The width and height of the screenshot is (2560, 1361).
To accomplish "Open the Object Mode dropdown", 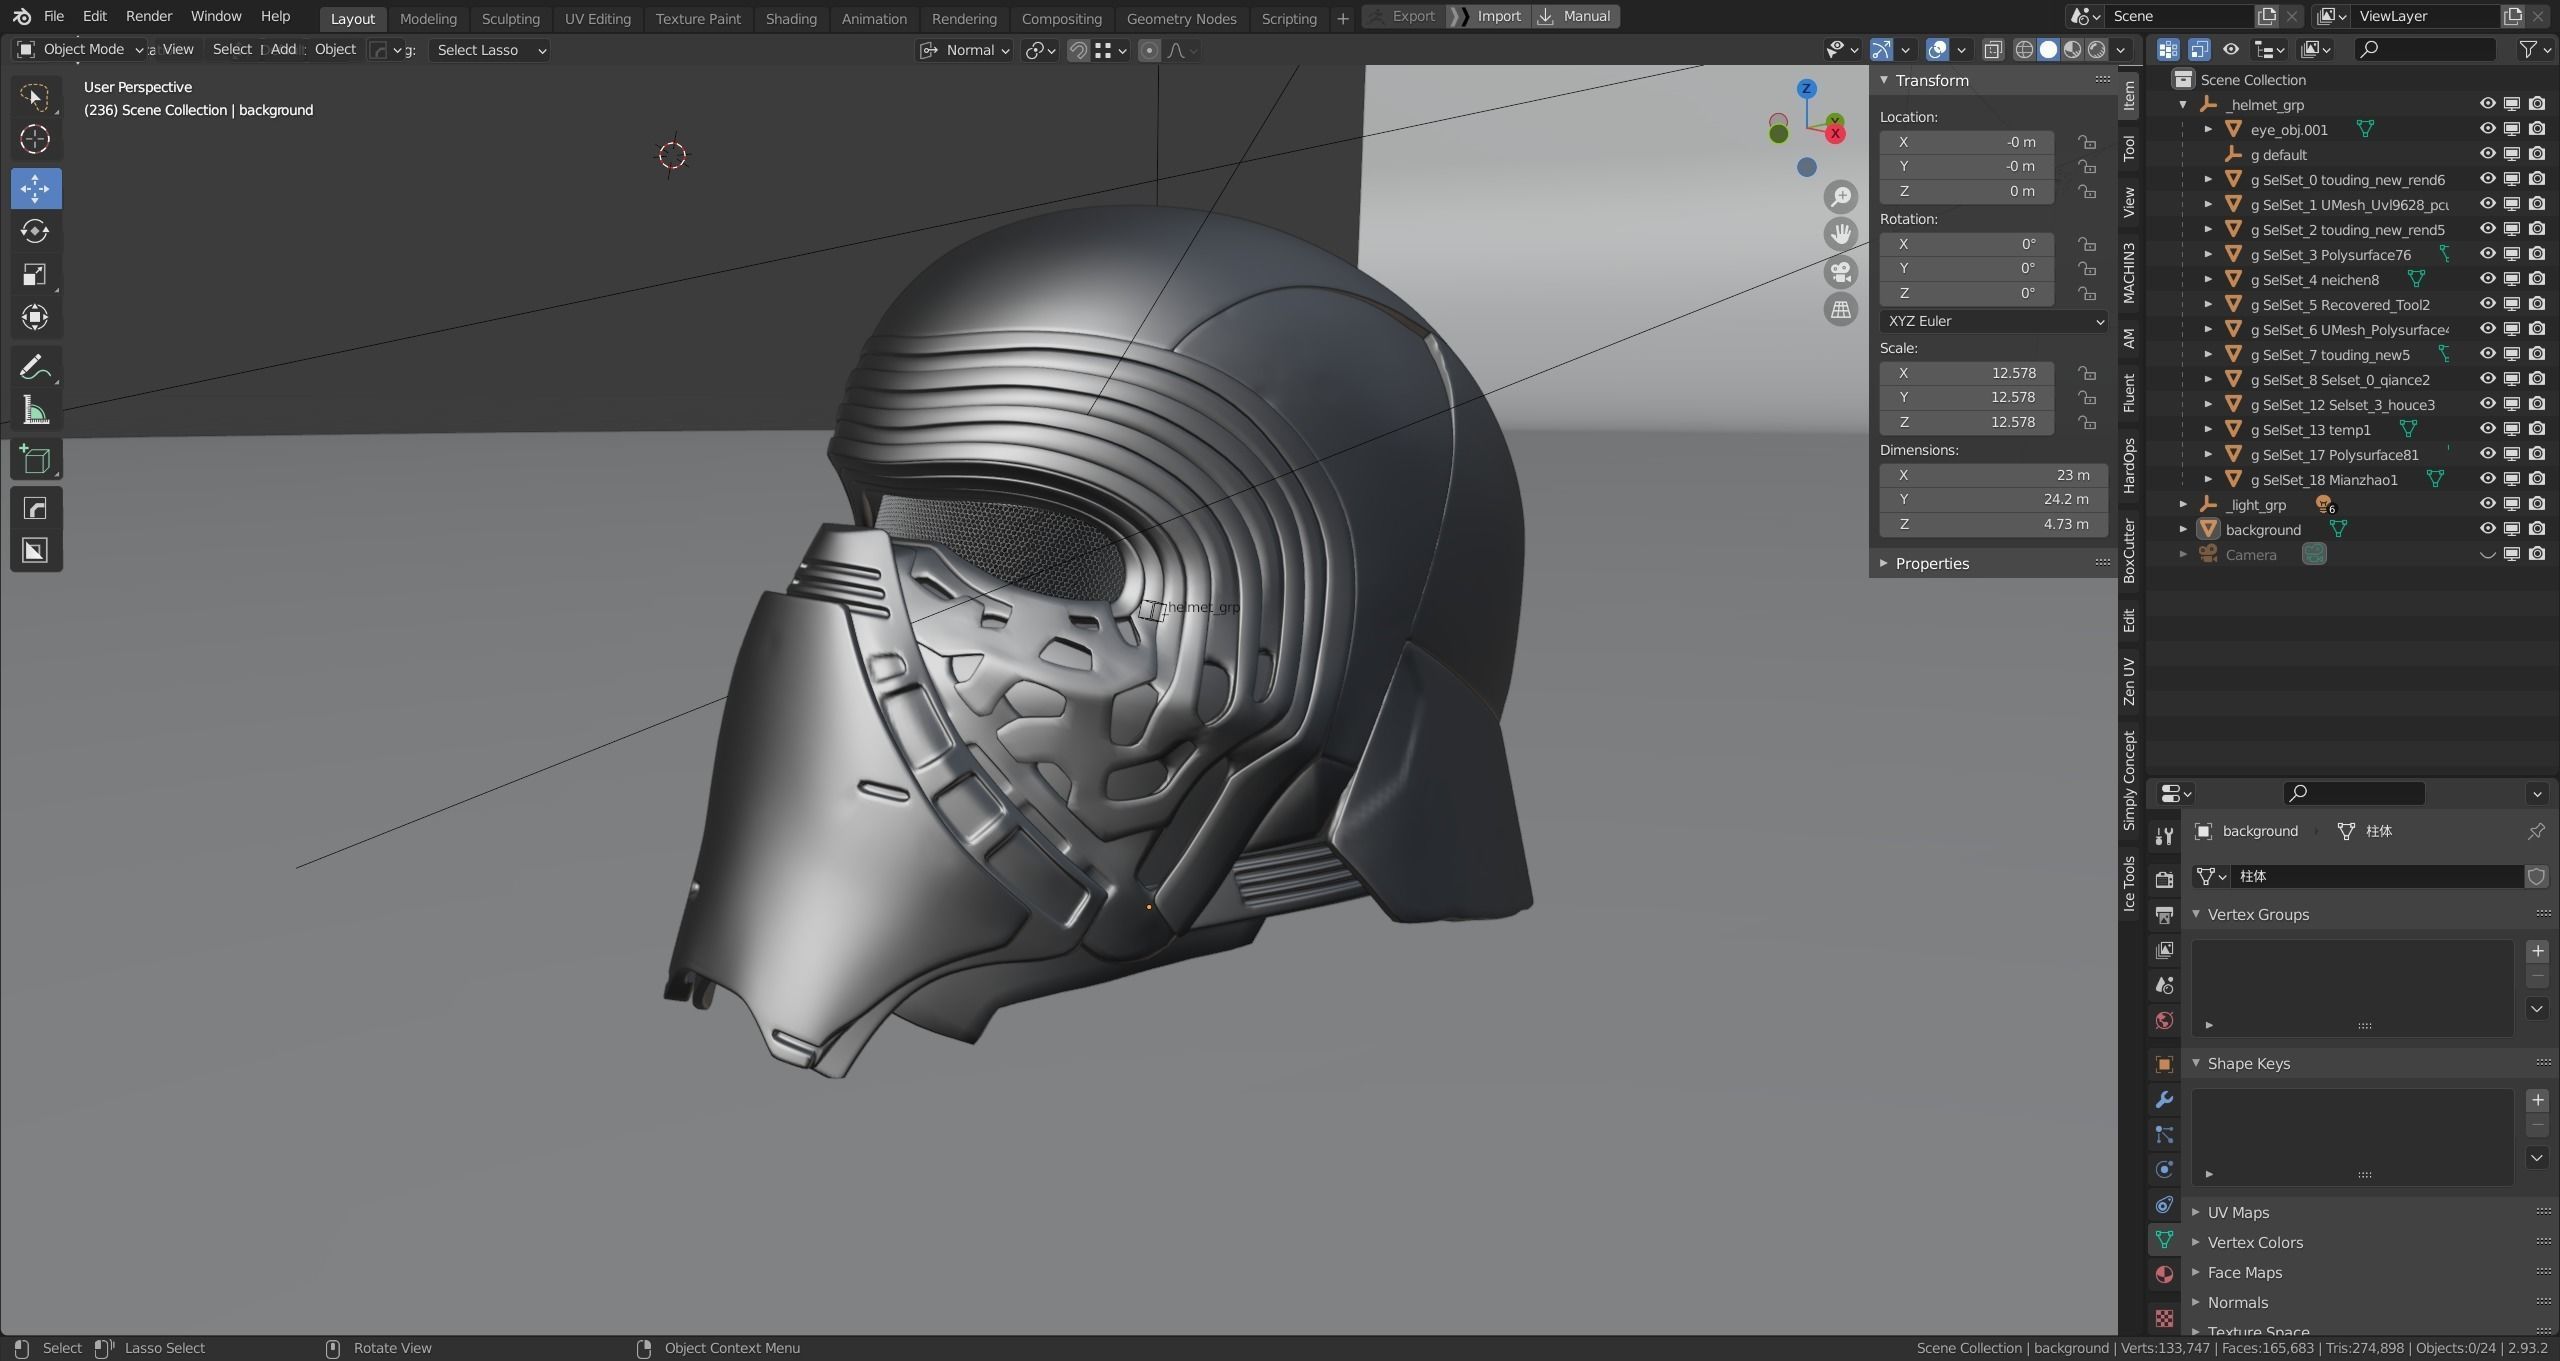I will [80, 49].
